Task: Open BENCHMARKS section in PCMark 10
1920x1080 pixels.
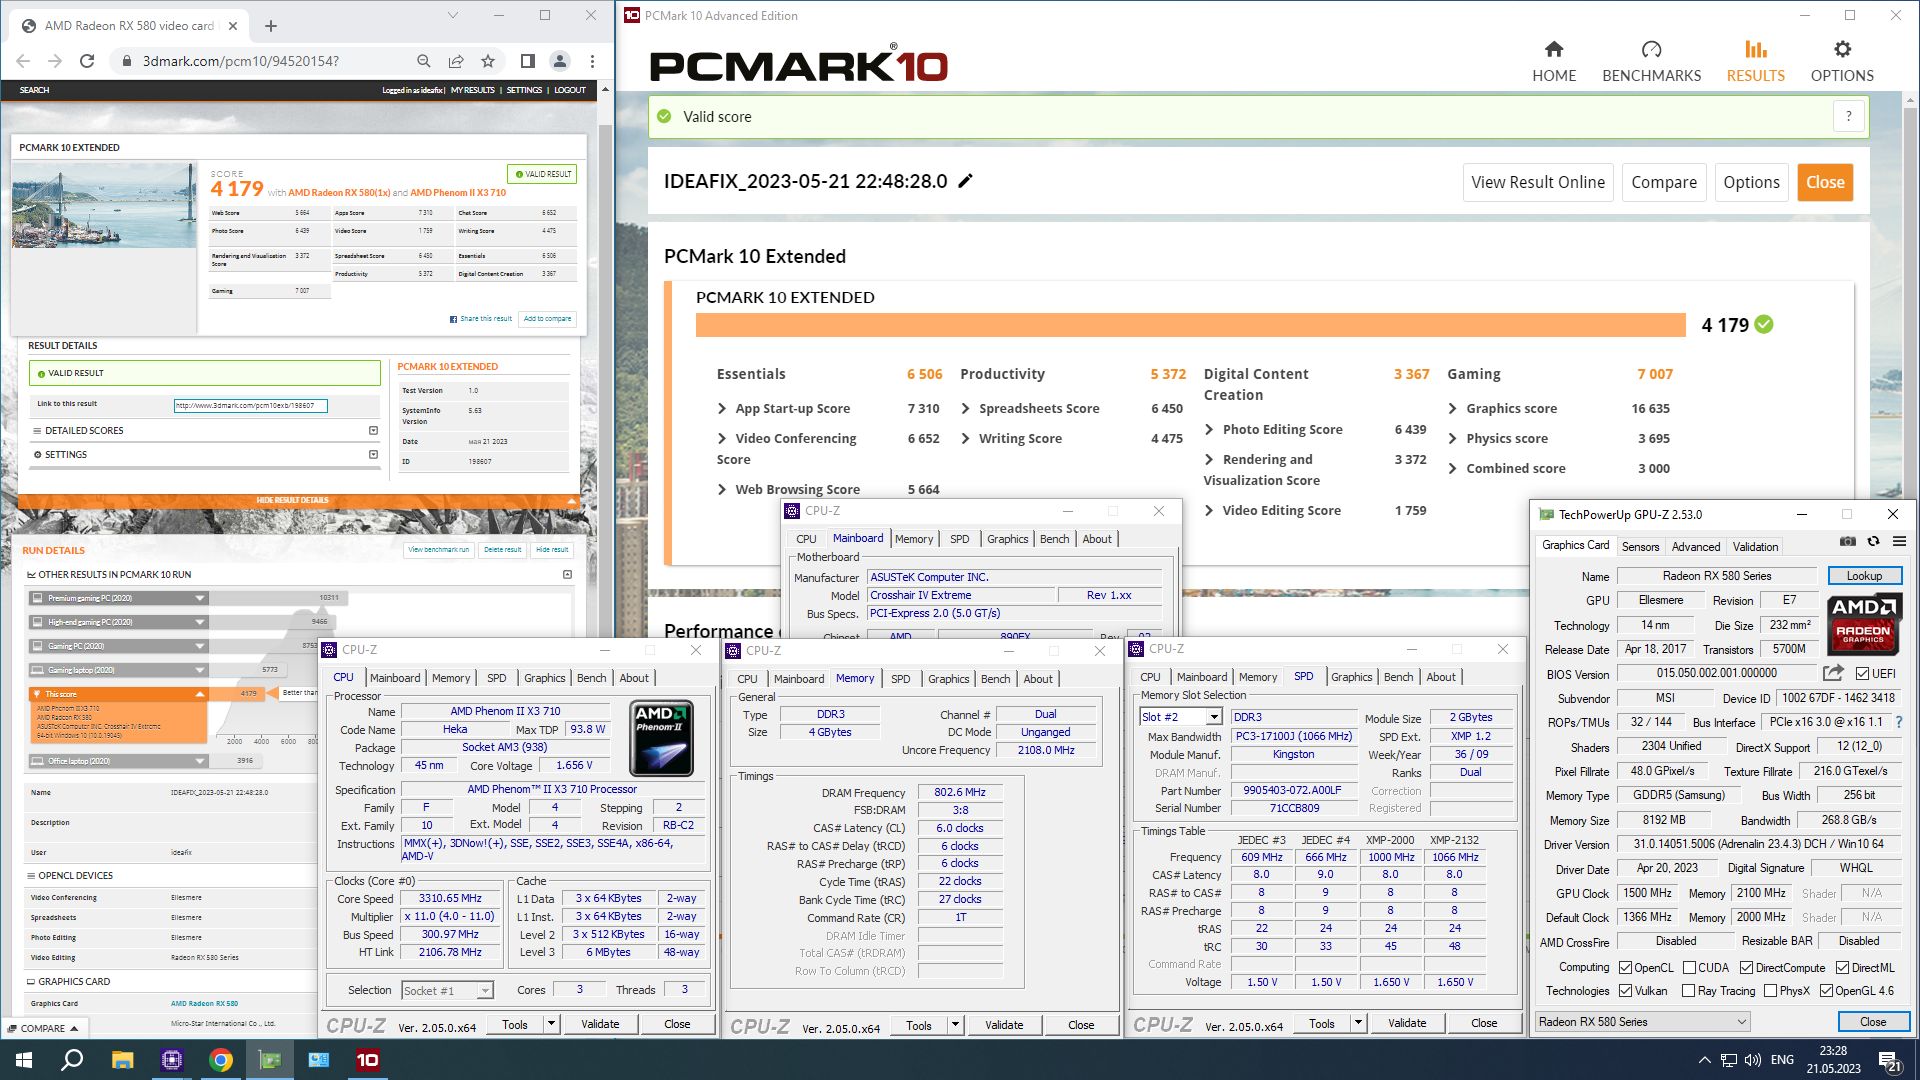Action: [1651, 61]
